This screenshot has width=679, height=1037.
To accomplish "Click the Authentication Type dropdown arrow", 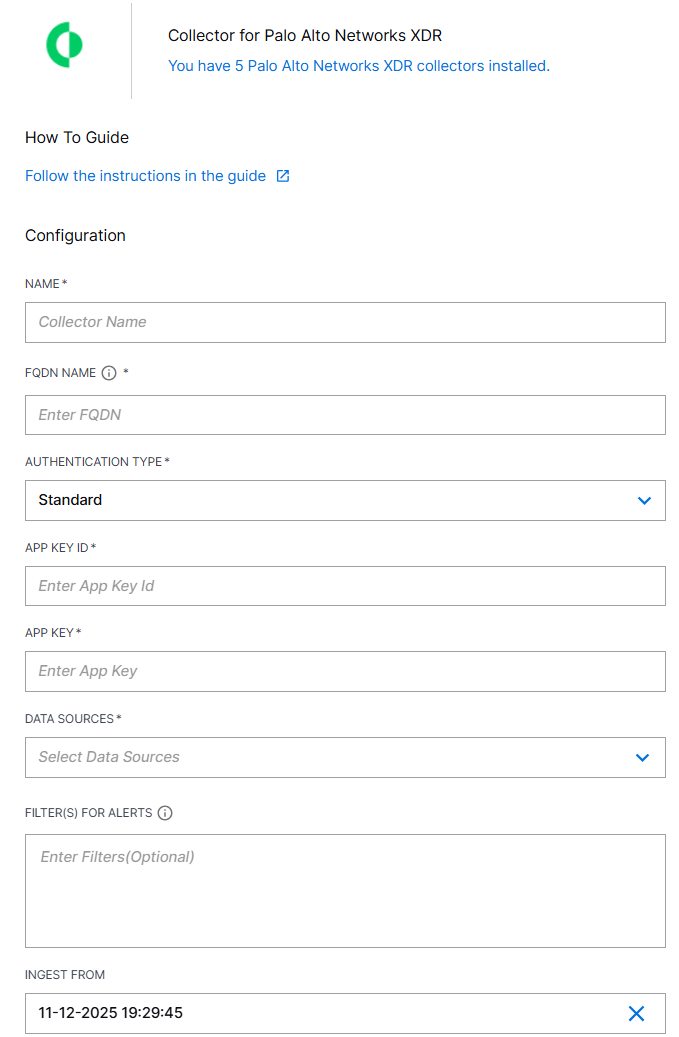I will (x=643, y=500).
